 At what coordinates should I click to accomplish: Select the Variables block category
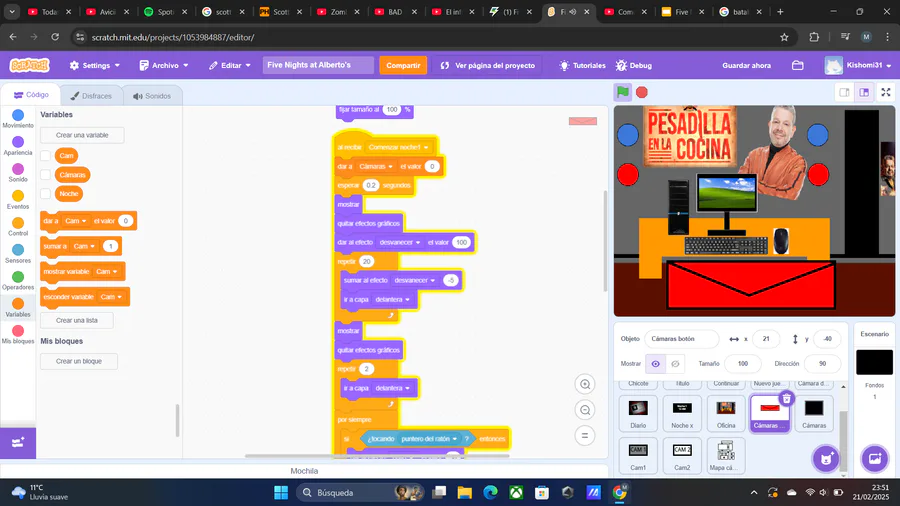(18, 308)
